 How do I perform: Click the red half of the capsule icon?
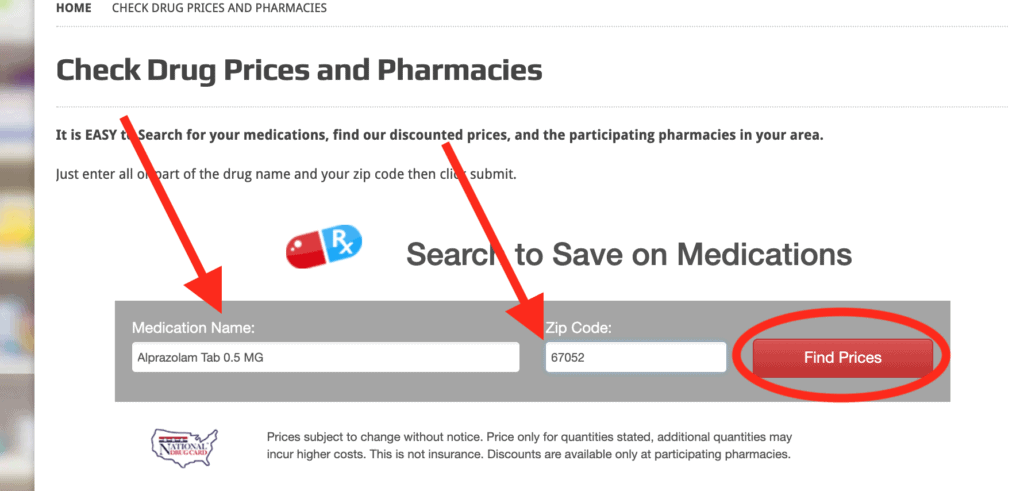(x=304, y=251)
